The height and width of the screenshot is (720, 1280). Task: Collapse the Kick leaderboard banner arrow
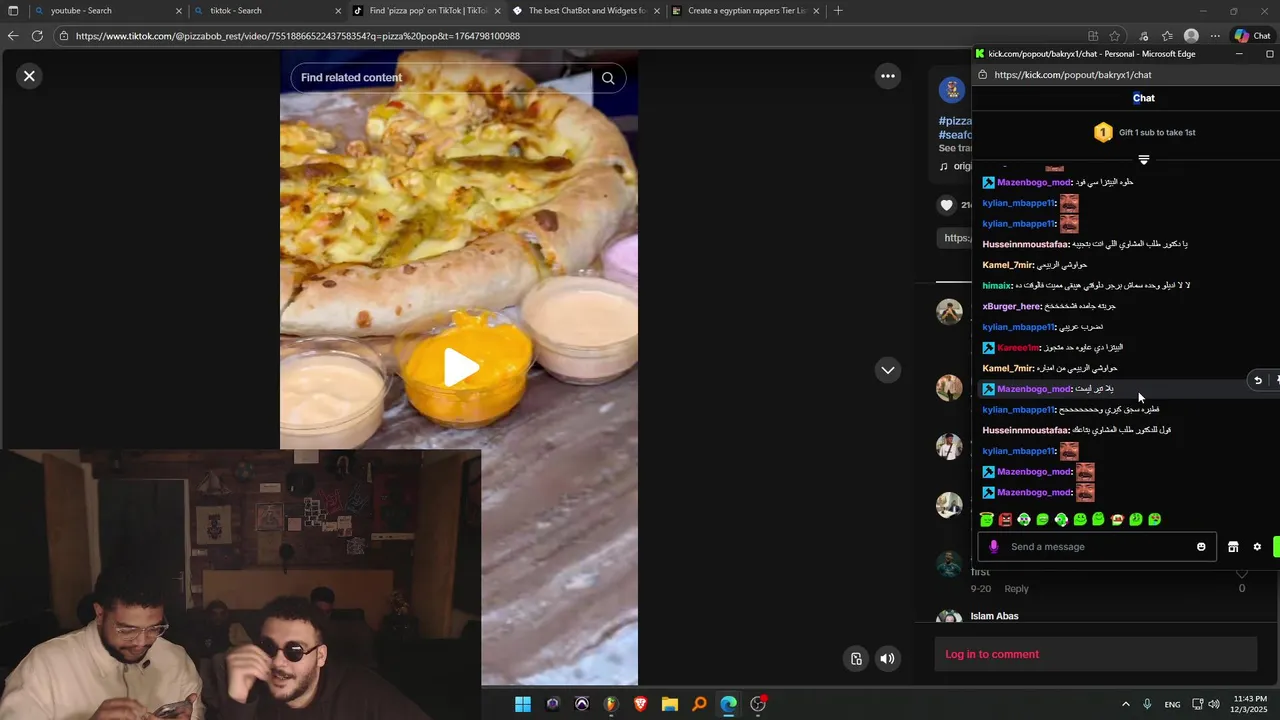1144,160
